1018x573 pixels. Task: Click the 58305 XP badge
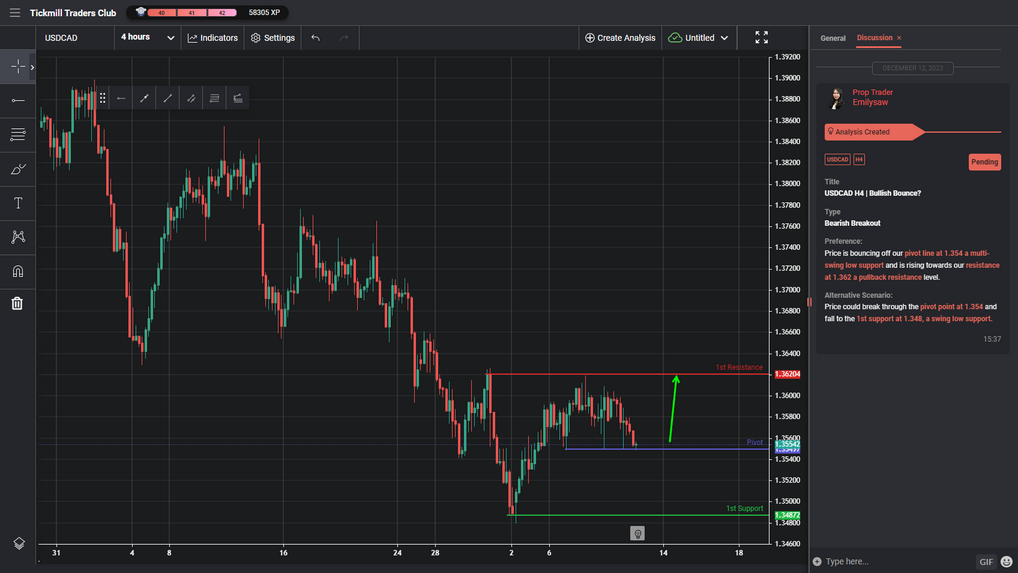click(x=264, y=12)
